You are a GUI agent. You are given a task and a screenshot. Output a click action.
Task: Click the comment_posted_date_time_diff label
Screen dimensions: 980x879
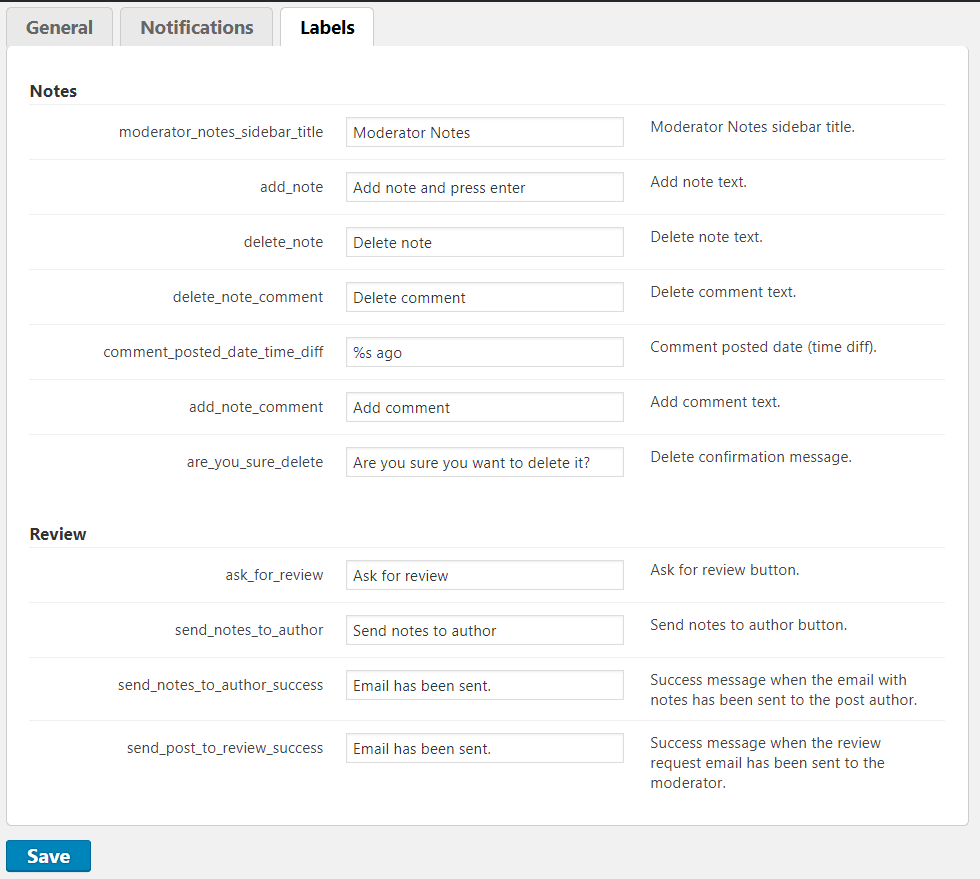pos(213,351)
